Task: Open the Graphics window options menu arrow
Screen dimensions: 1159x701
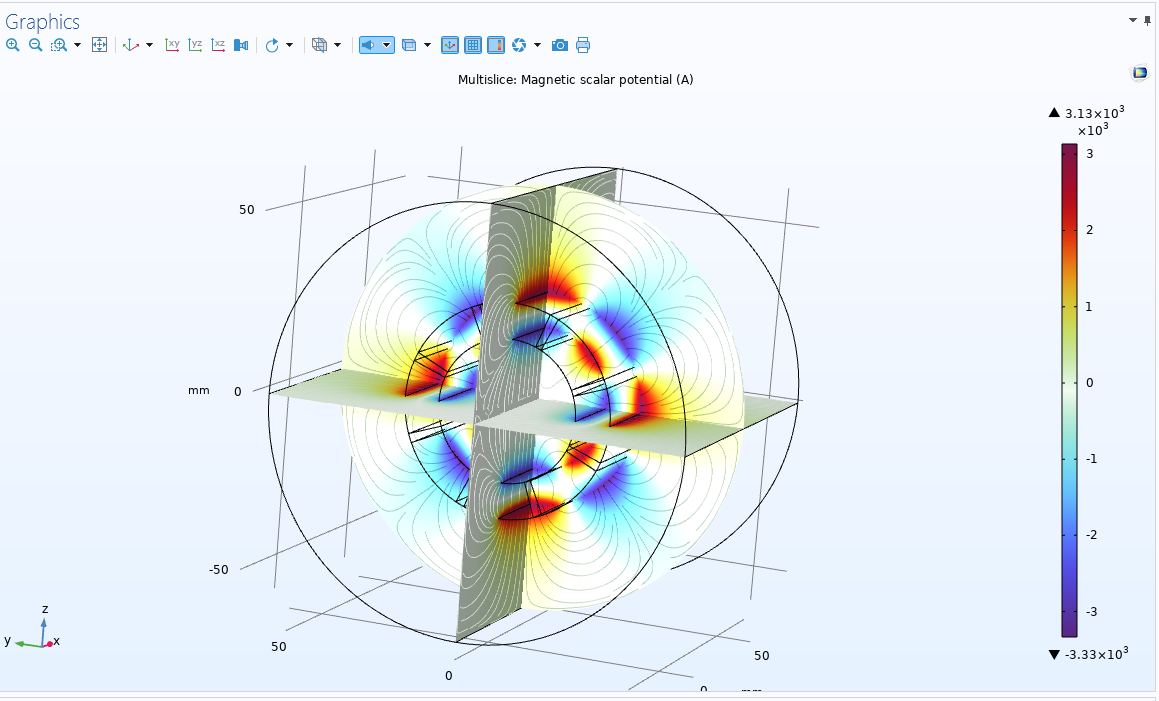Action: point(1133,19)
